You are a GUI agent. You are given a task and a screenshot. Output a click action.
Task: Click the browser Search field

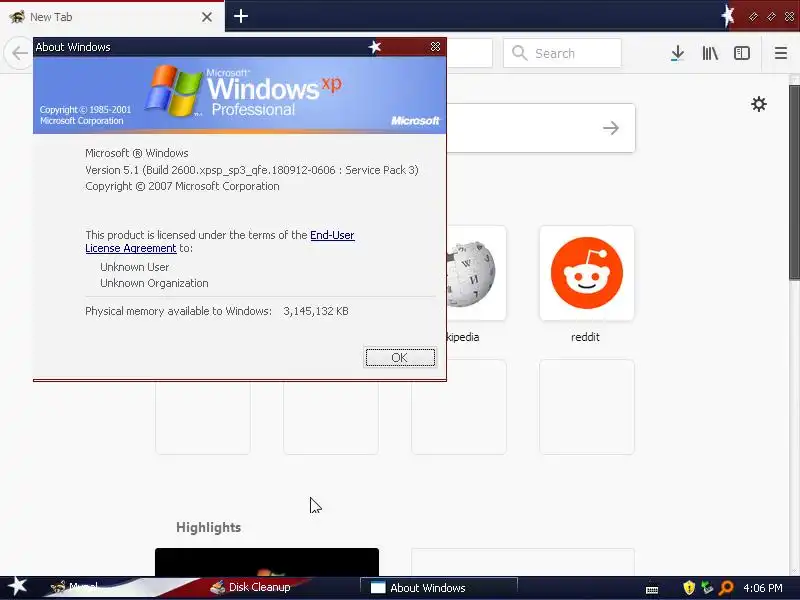[x=562, y=53]
